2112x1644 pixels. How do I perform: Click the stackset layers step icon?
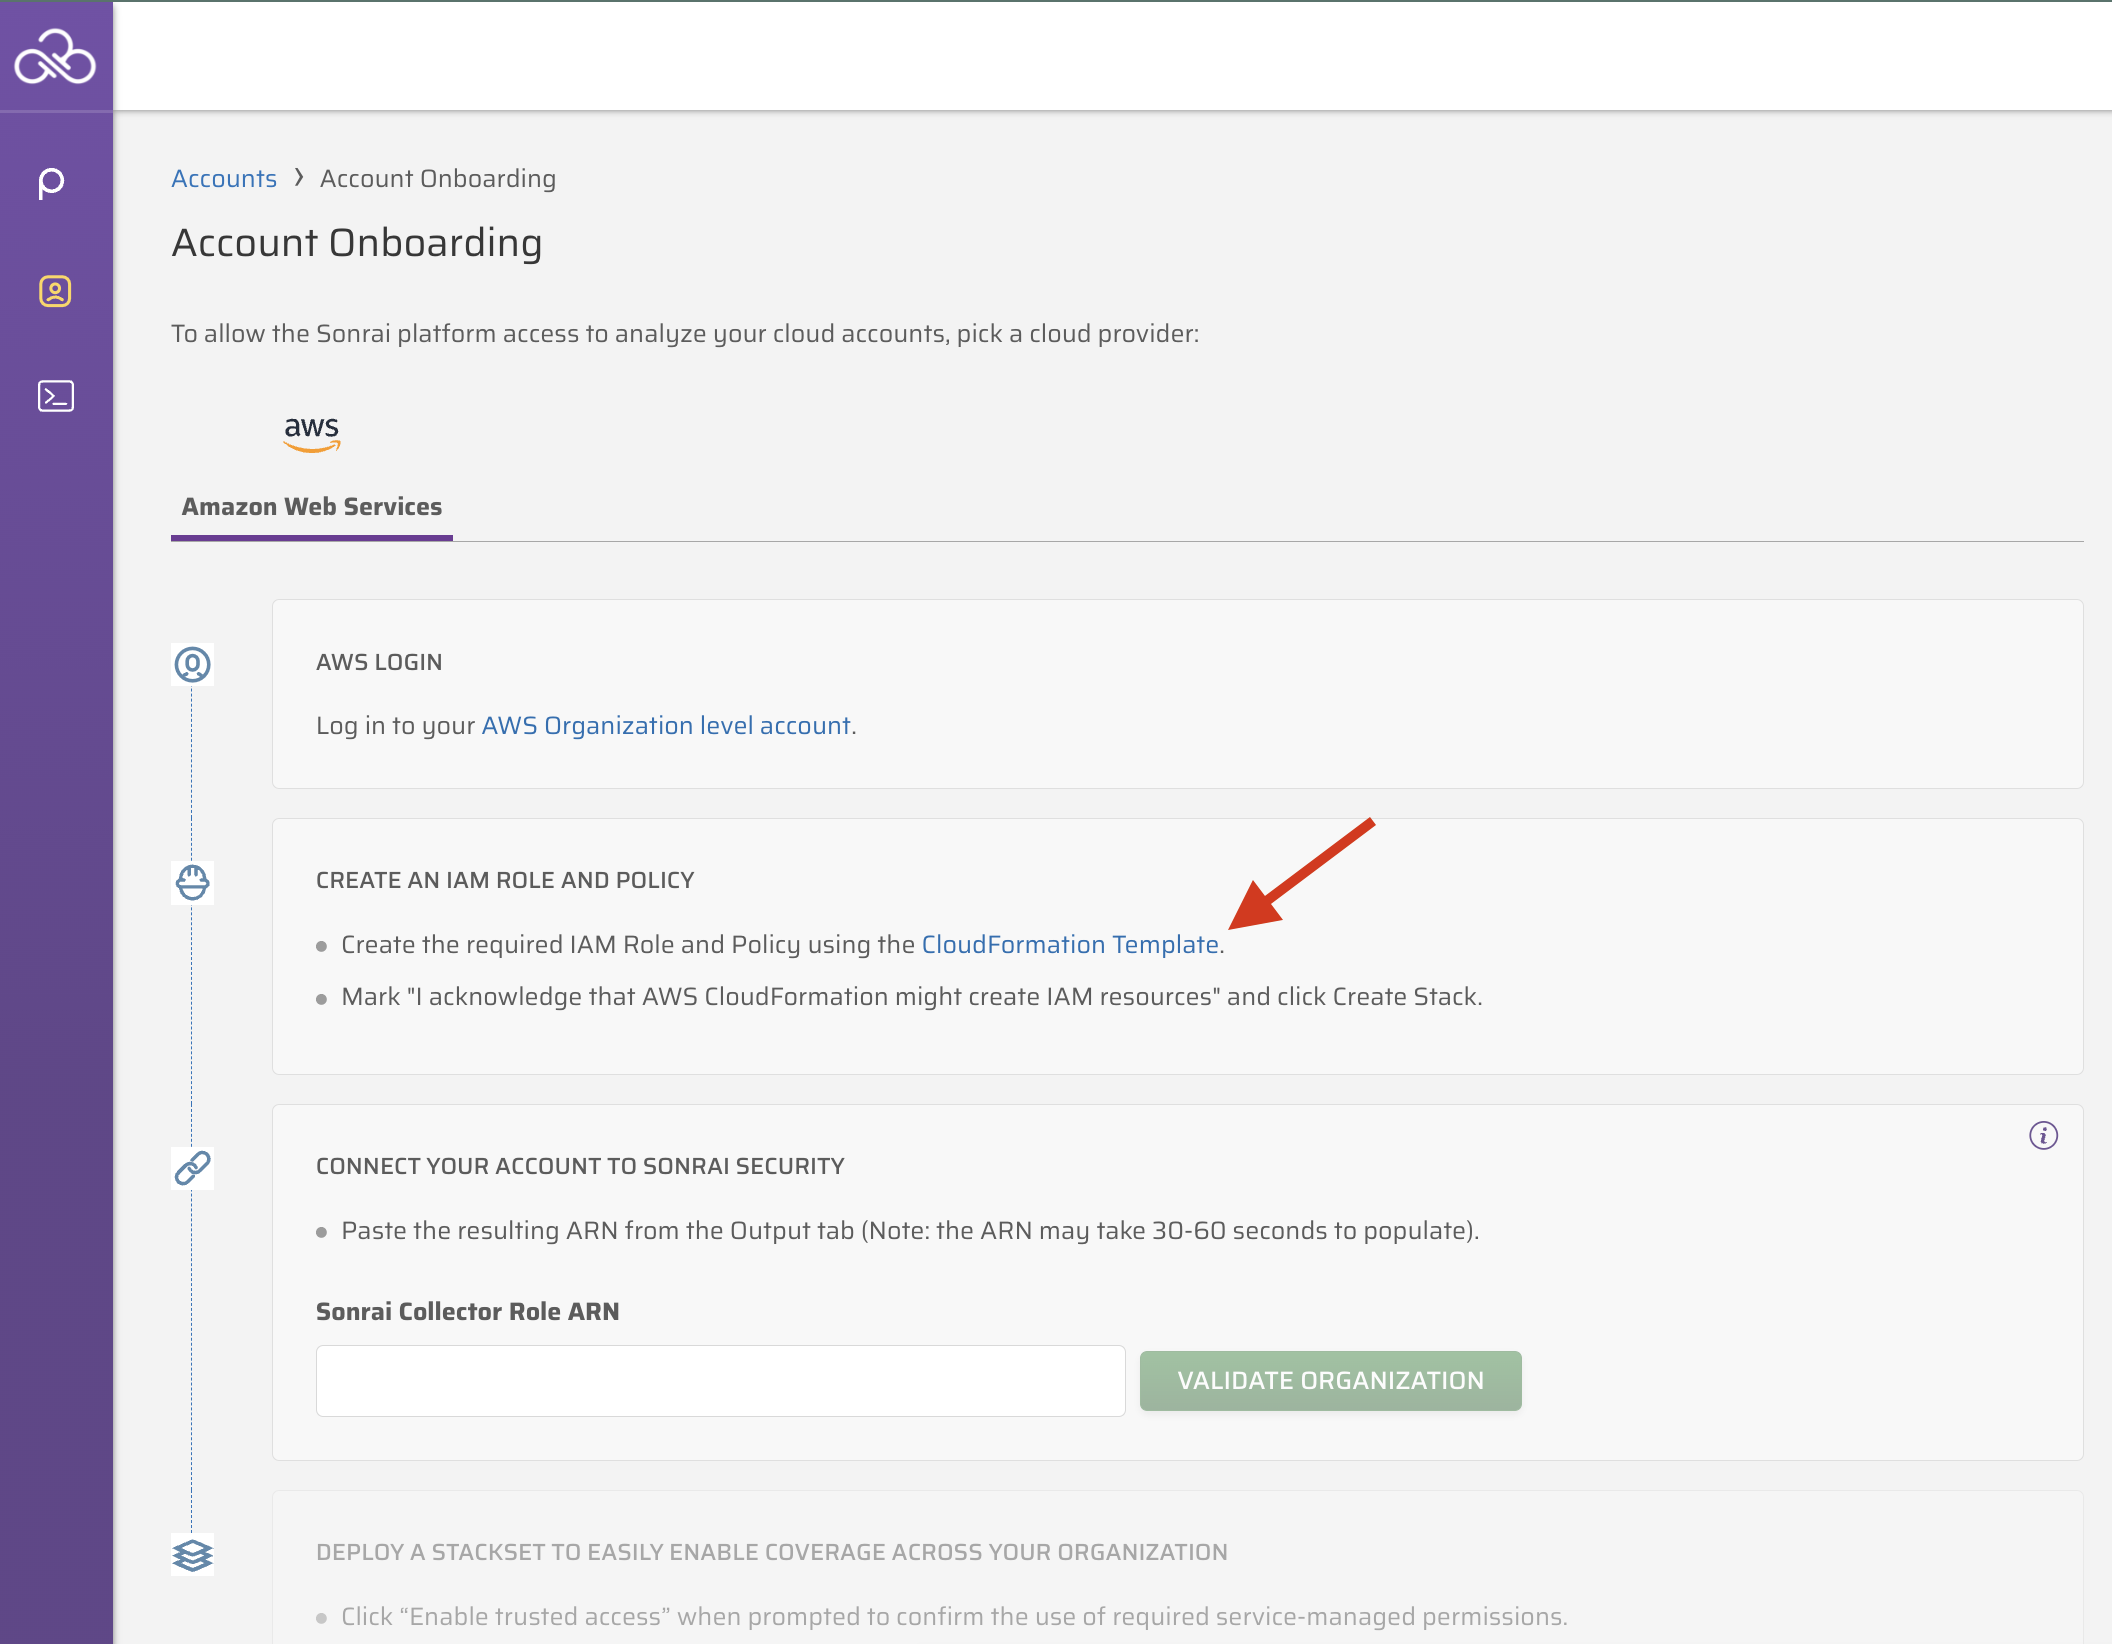click(x=193, y=1555)
